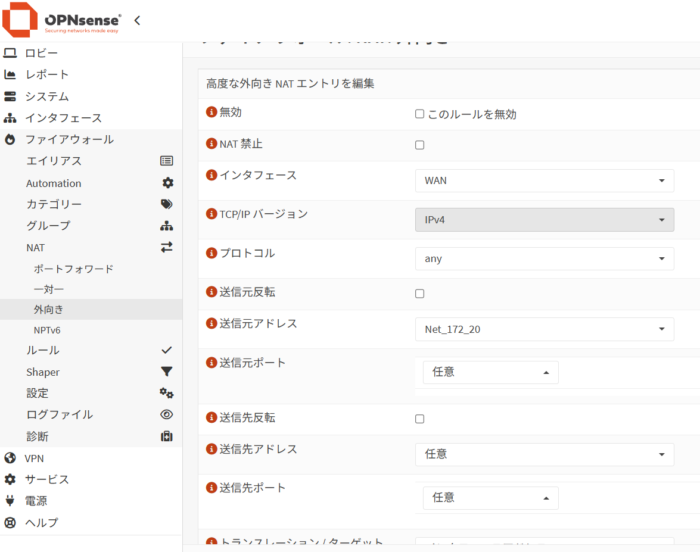Click the info icon beside NAT 禁止
Screen dimensions: 700x552
click(211, 145)
